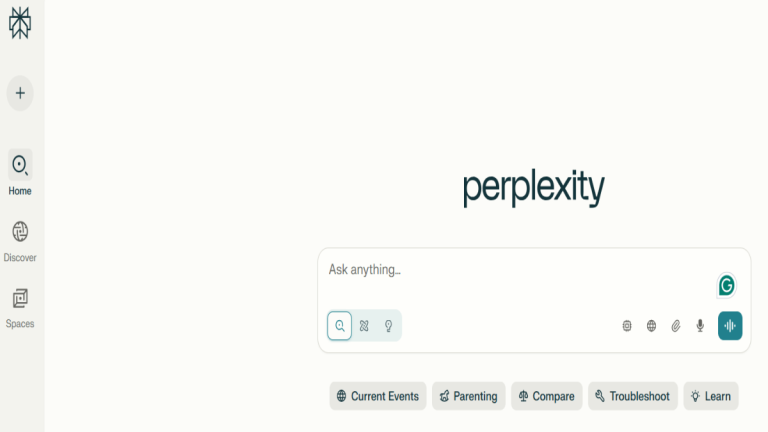Image resolution: width=768 pixels, height=432 pixels.
Task: Click the microphone dictation icon
Action: (x=700, y=326)
